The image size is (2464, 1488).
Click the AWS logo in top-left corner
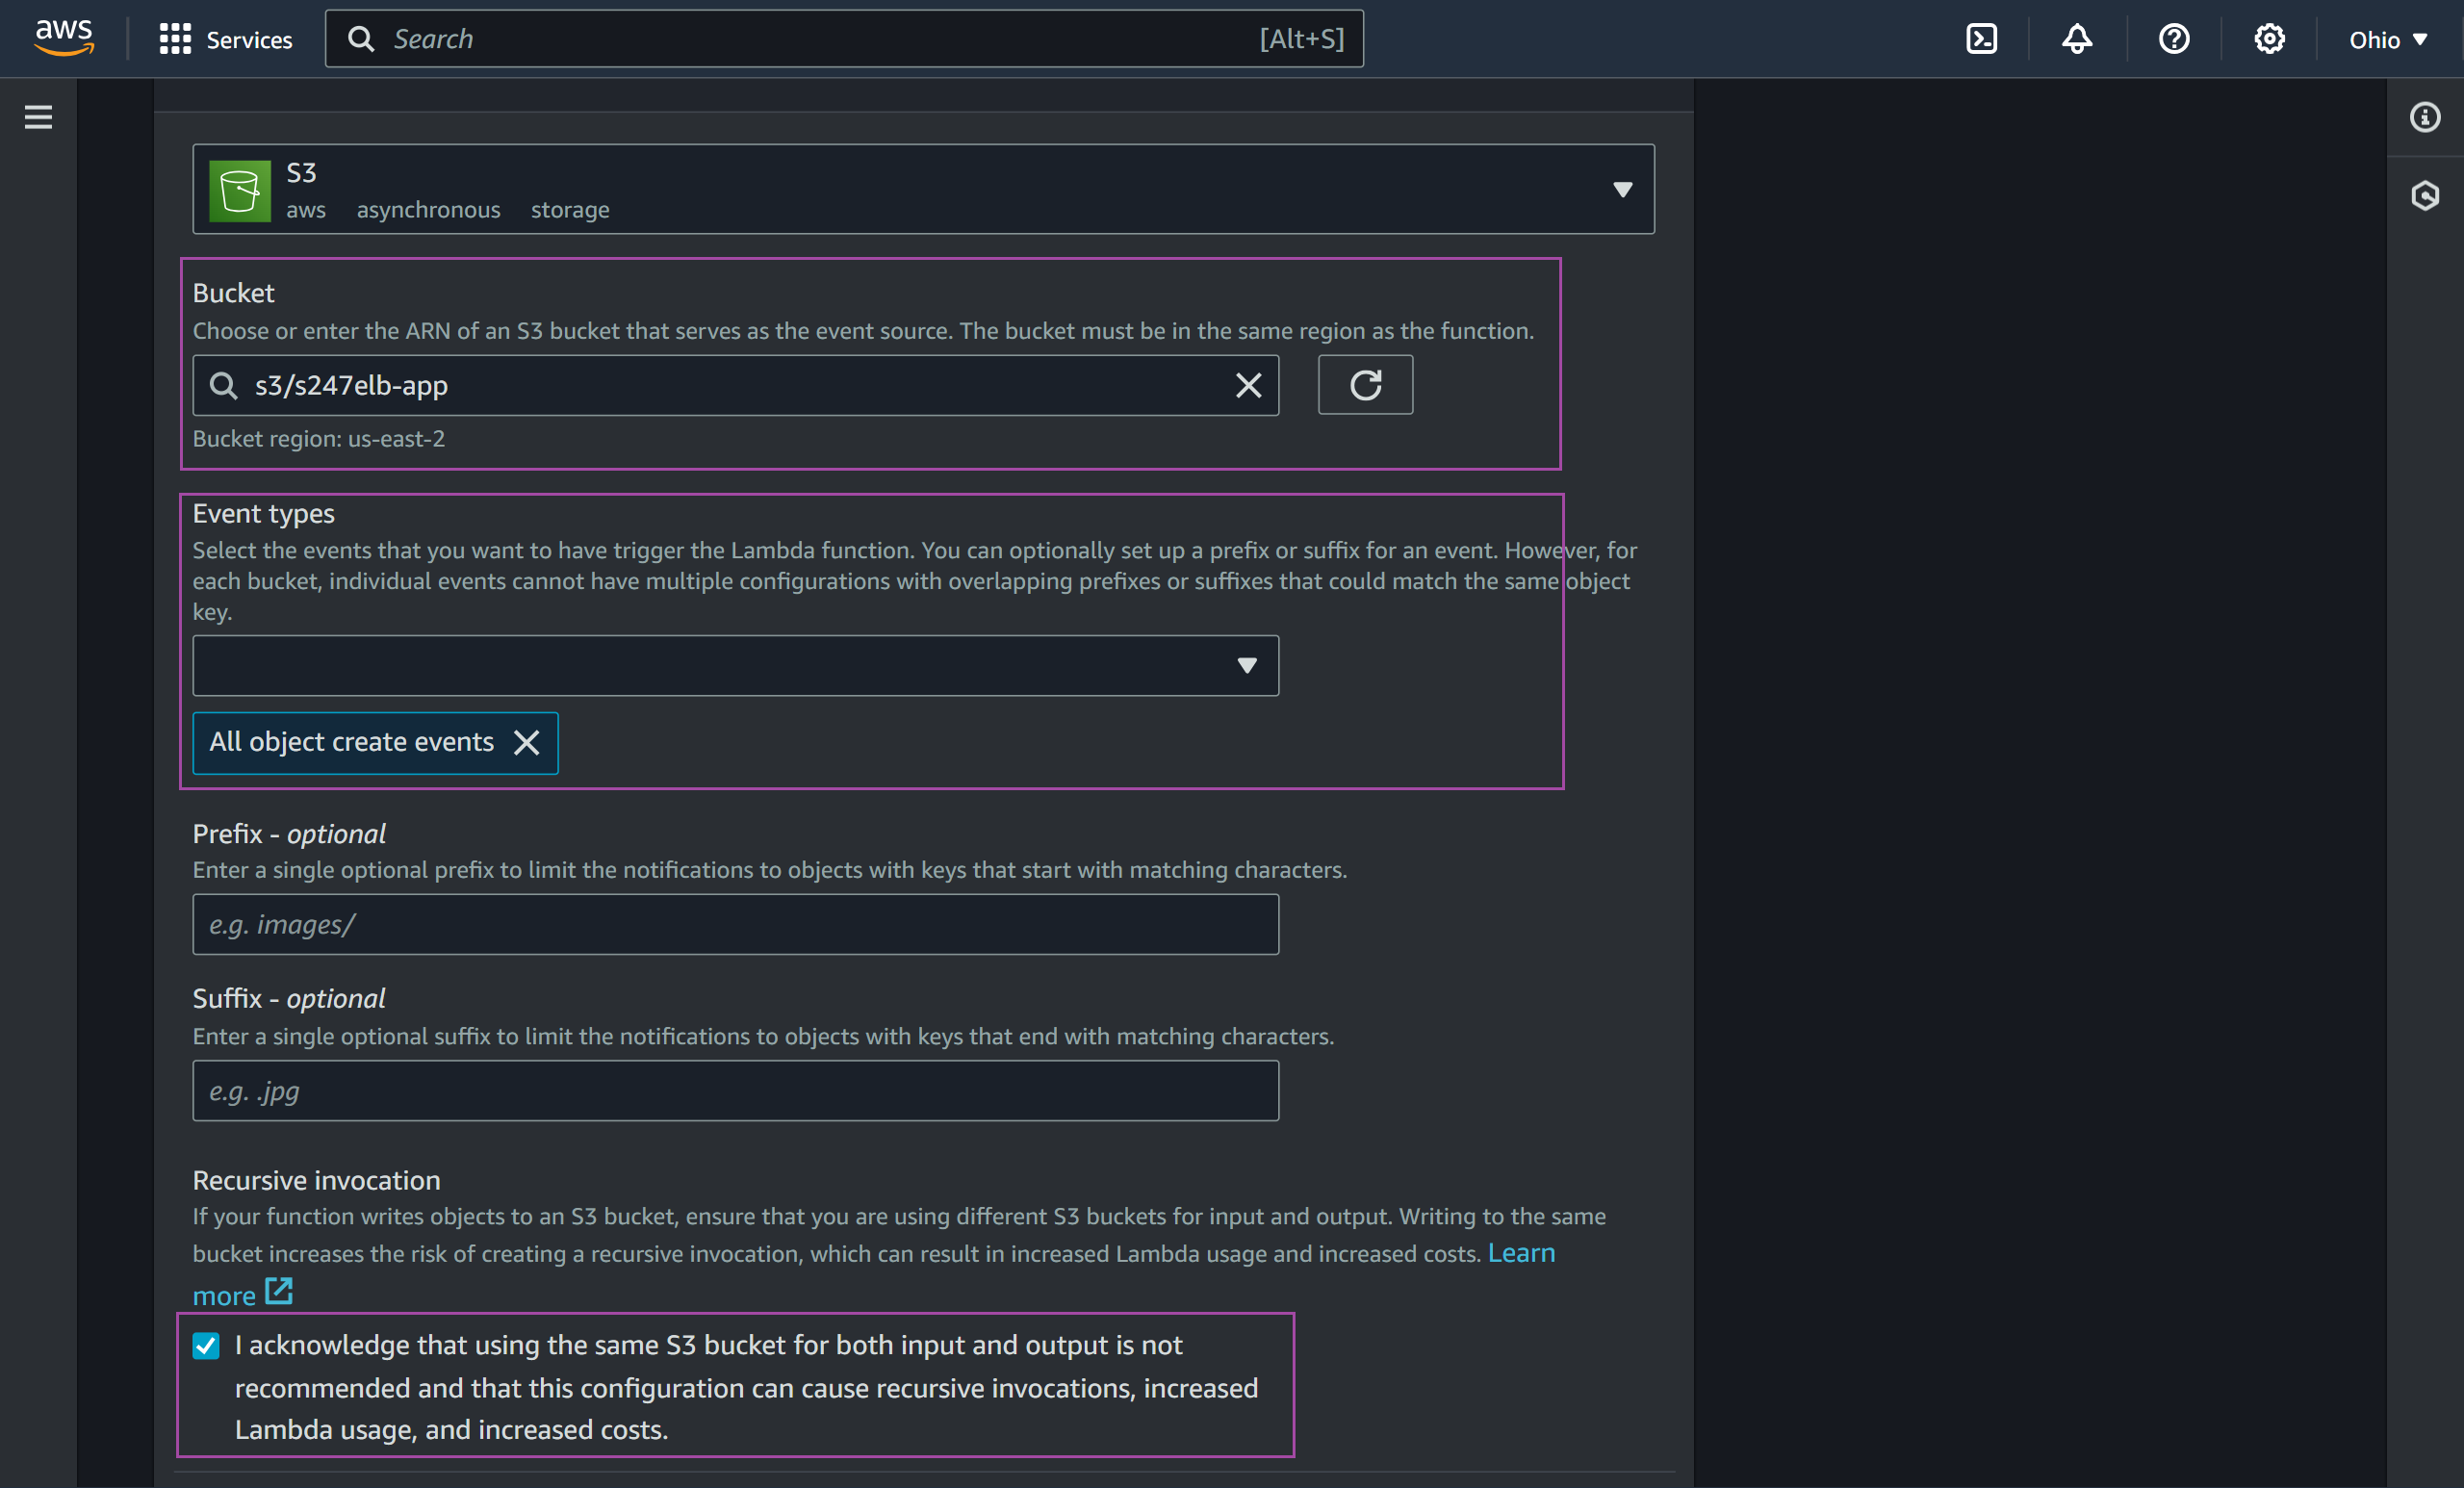(x=62, y=37)
